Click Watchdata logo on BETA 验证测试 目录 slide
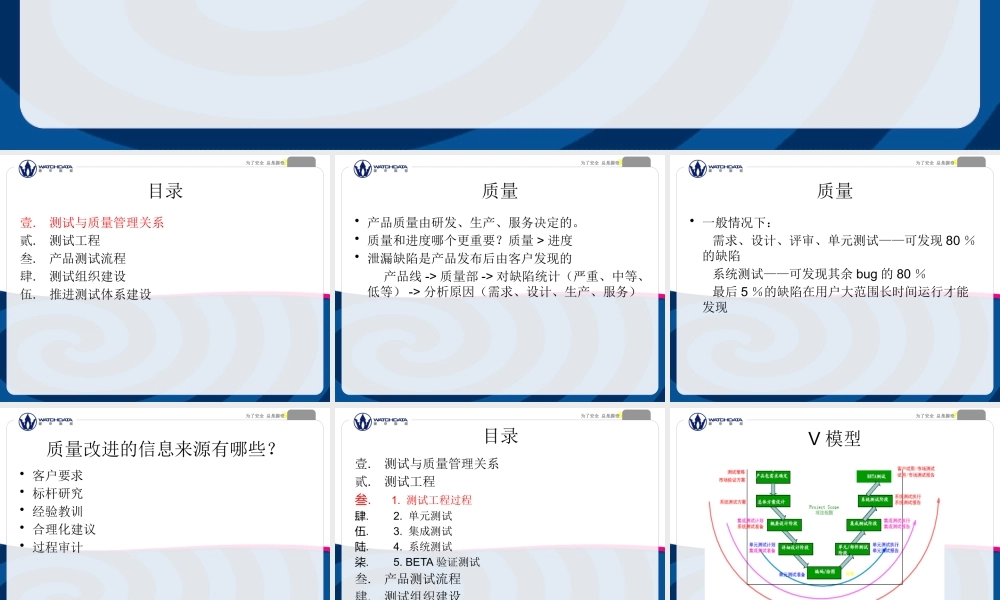 [x=381, y=421]
